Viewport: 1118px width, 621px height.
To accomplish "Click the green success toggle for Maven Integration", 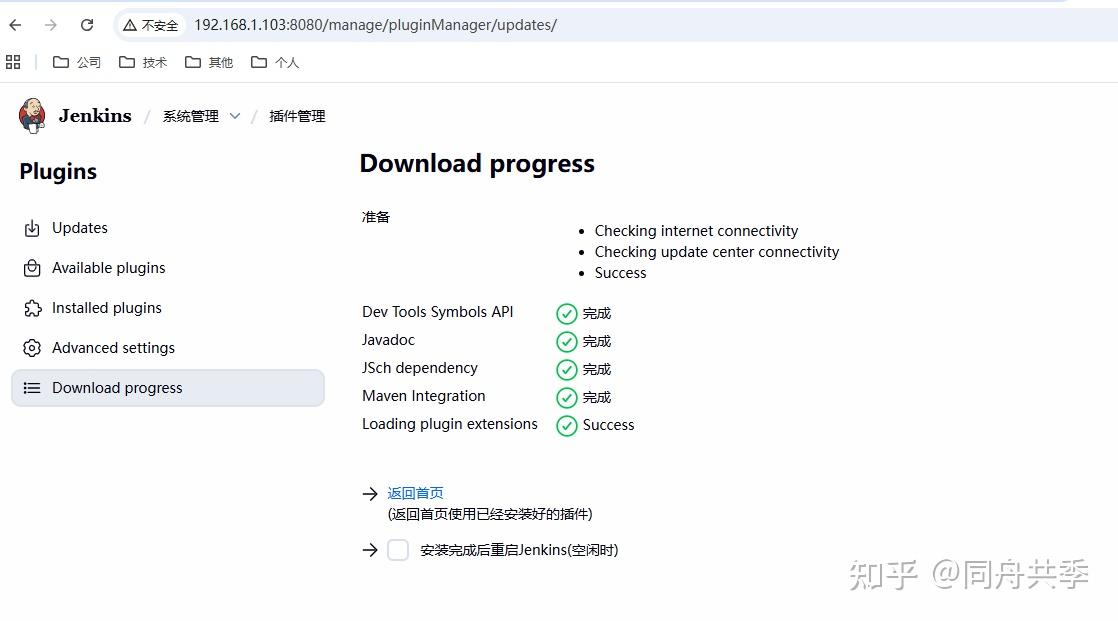I will [x=566, y=397].
